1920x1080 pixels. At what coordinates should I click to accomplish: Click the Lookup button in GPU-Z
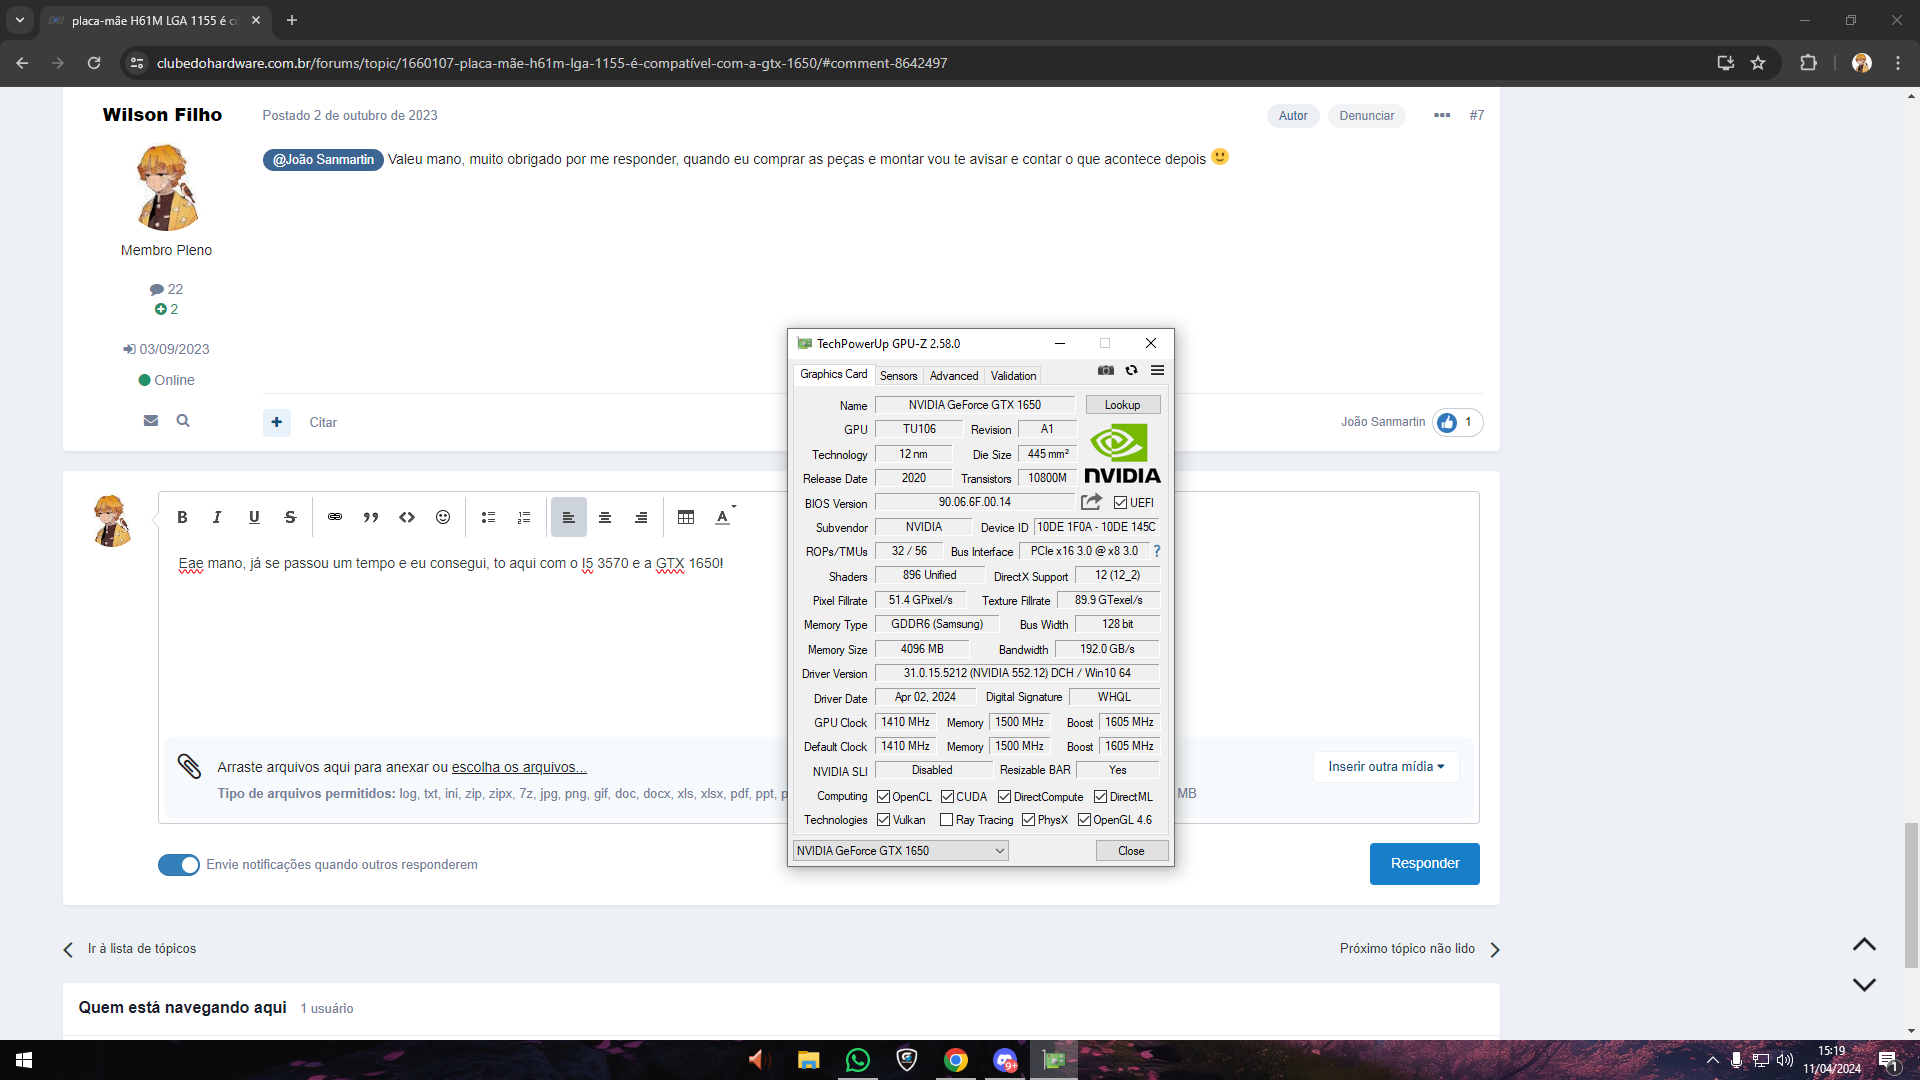pyautogui.click(x=1123, y=405)
